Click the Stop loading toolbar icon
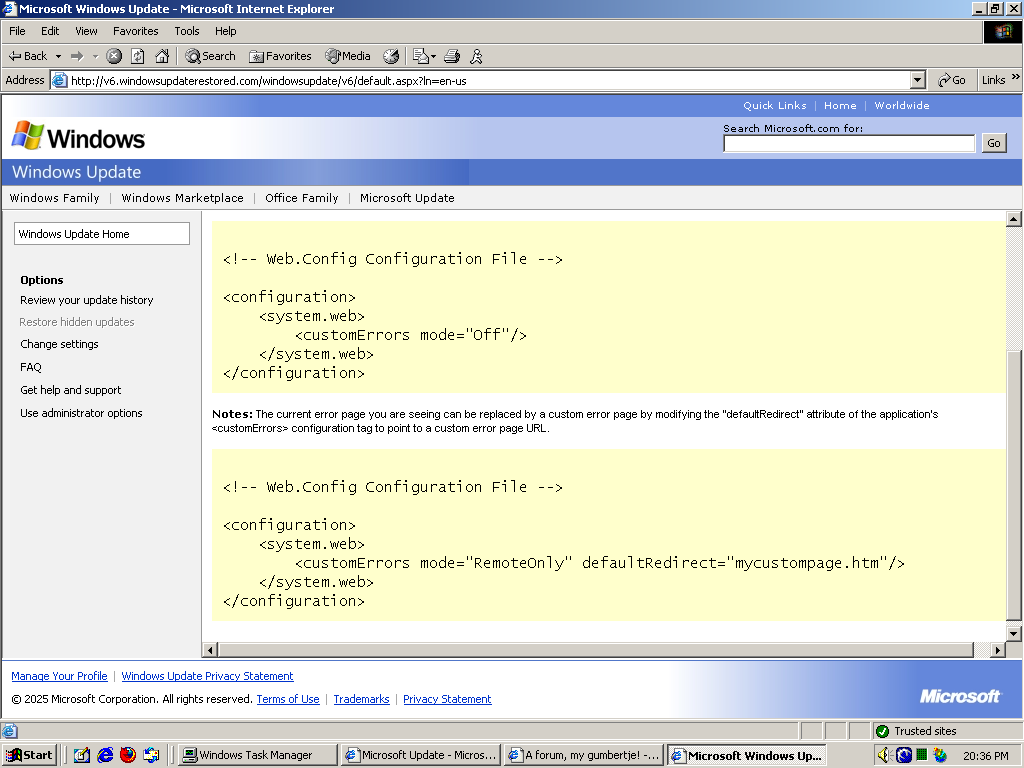 tap(114, 56)
